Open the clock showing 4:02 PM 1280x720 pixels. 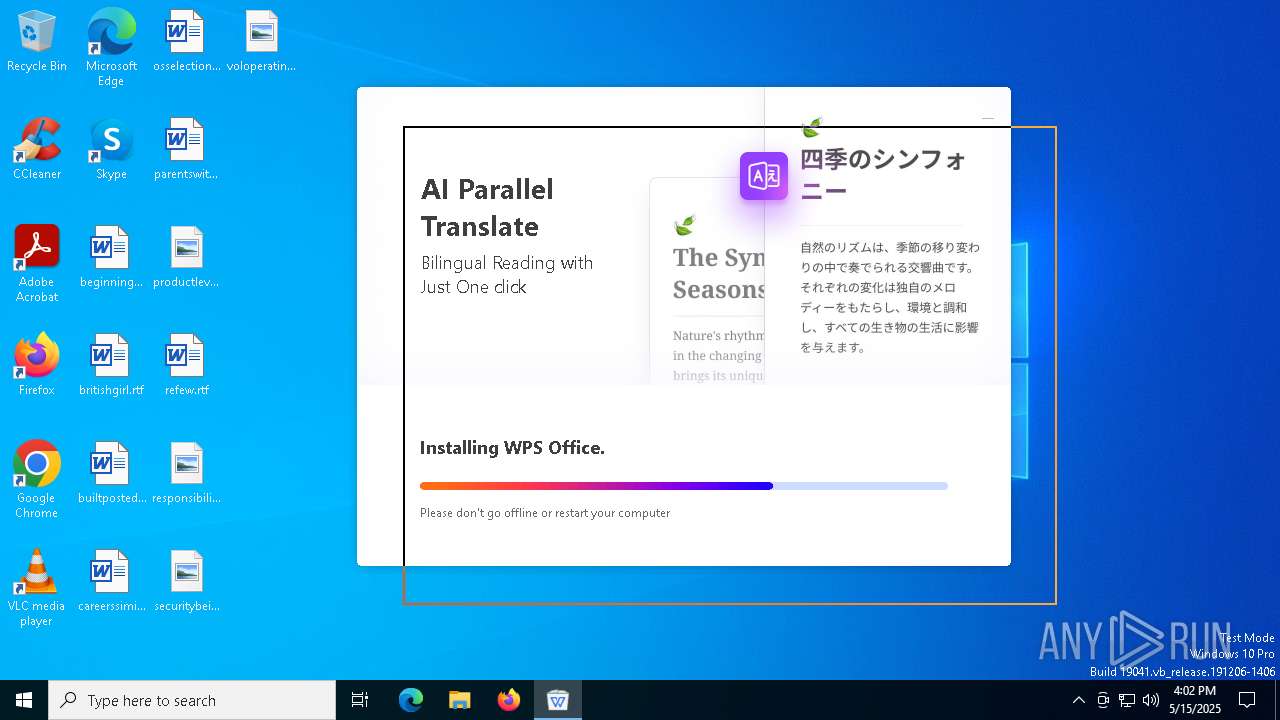pyautogui.click(x=1195, y=700)
